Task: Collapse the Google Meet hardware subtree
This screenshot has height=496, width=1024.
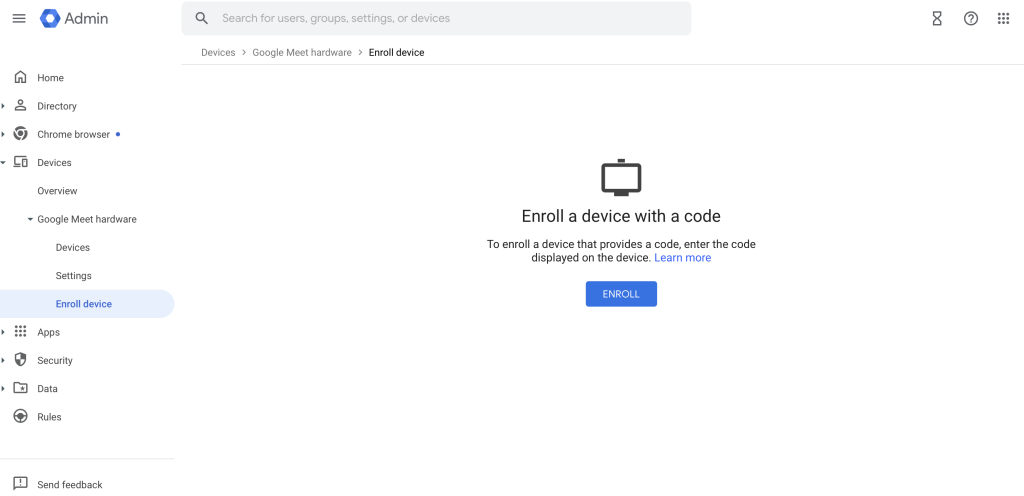Action: pos(30,219)
